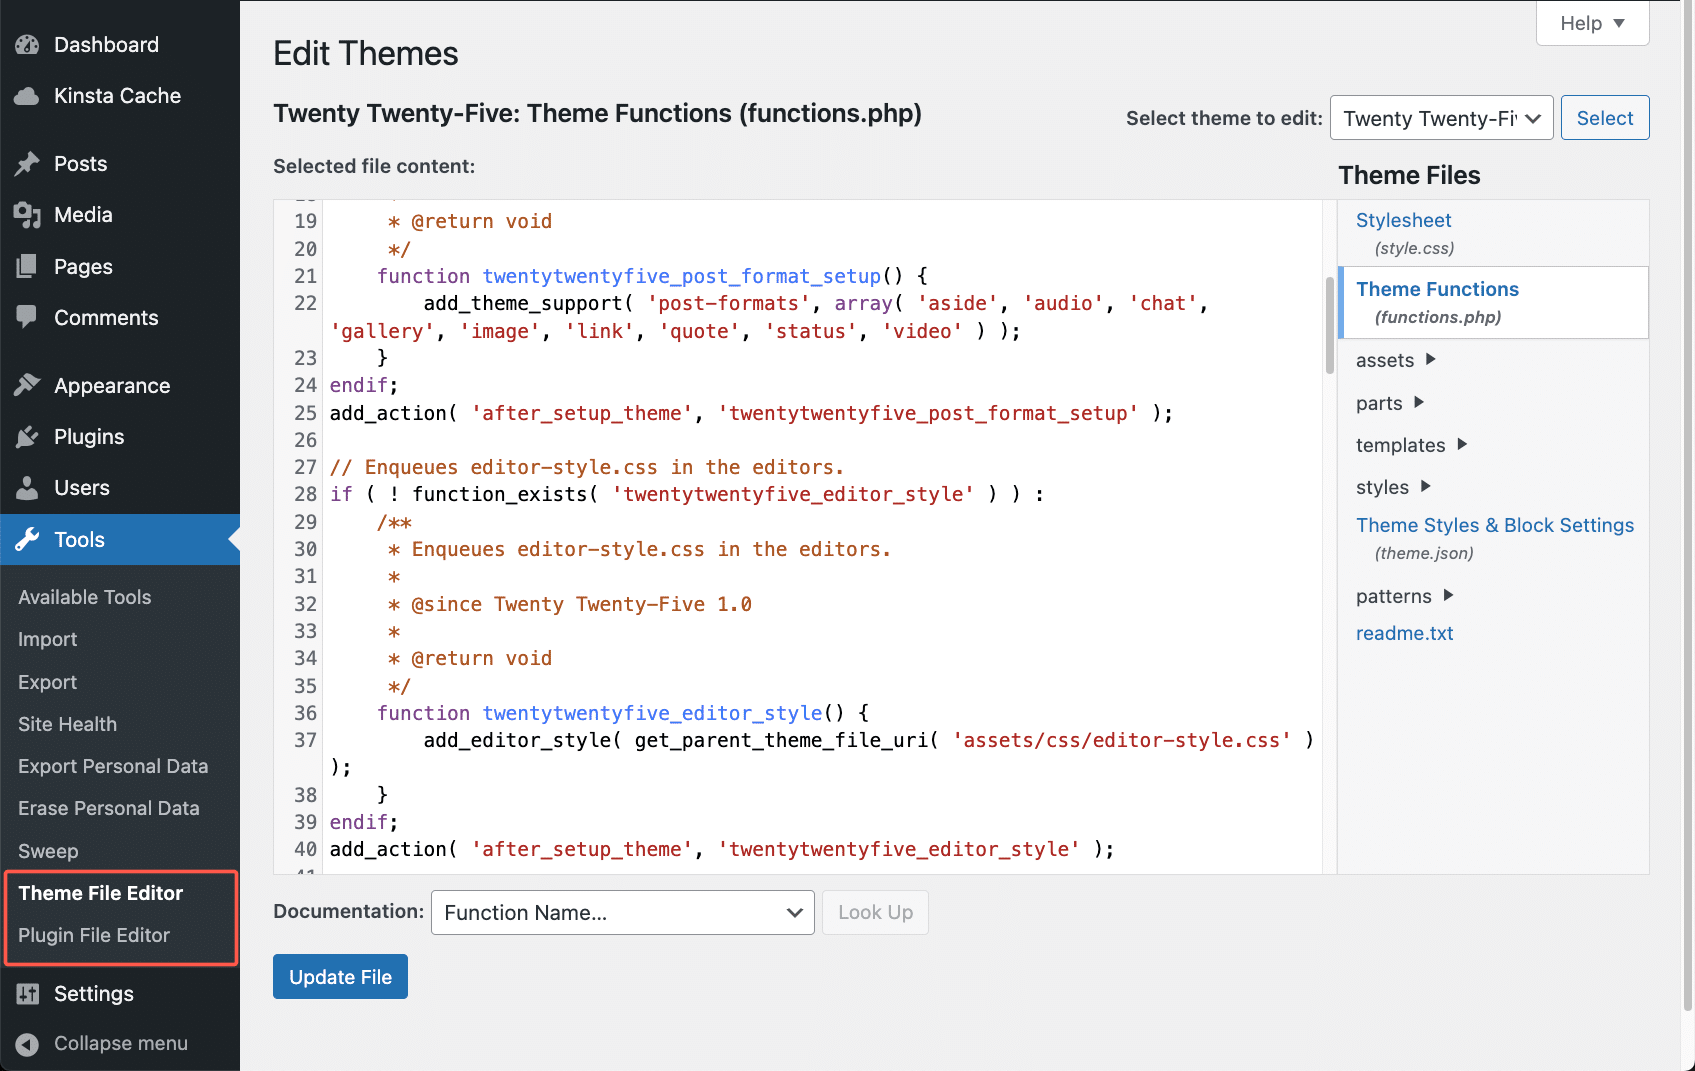This screenshot has width=1695, height=1071.
Task: Open the Sweep submenu item
Action: (x=48, y=851)
